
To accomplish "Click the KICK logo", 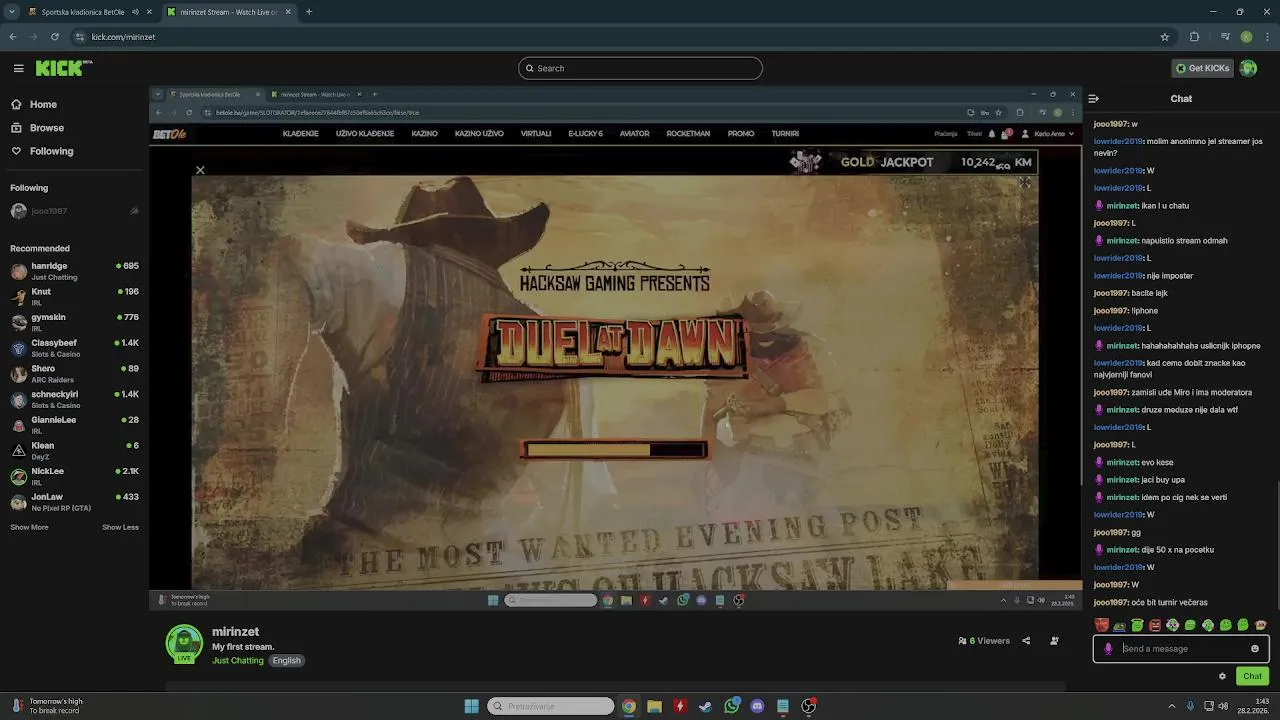I will tap(64, 68).
